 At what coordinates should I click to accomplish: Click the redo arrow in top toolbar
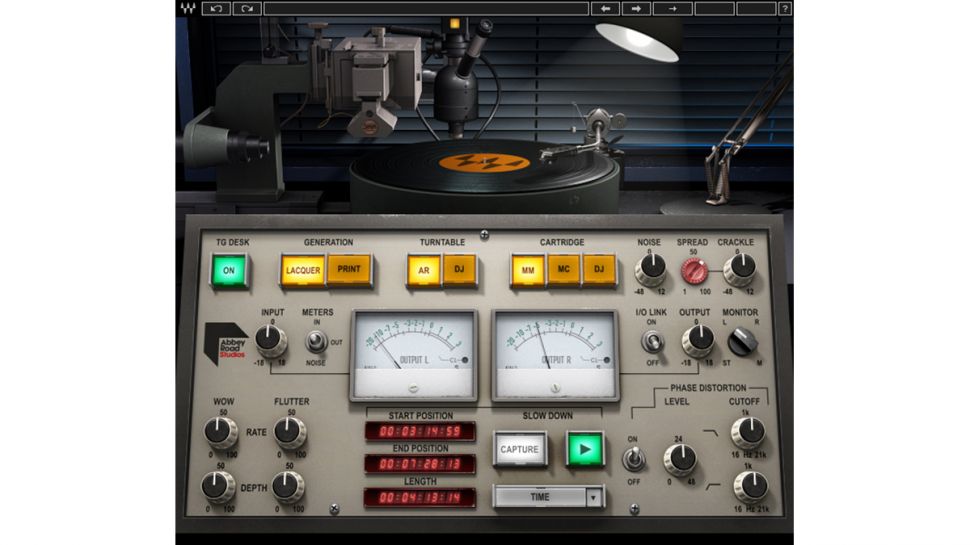247,8
